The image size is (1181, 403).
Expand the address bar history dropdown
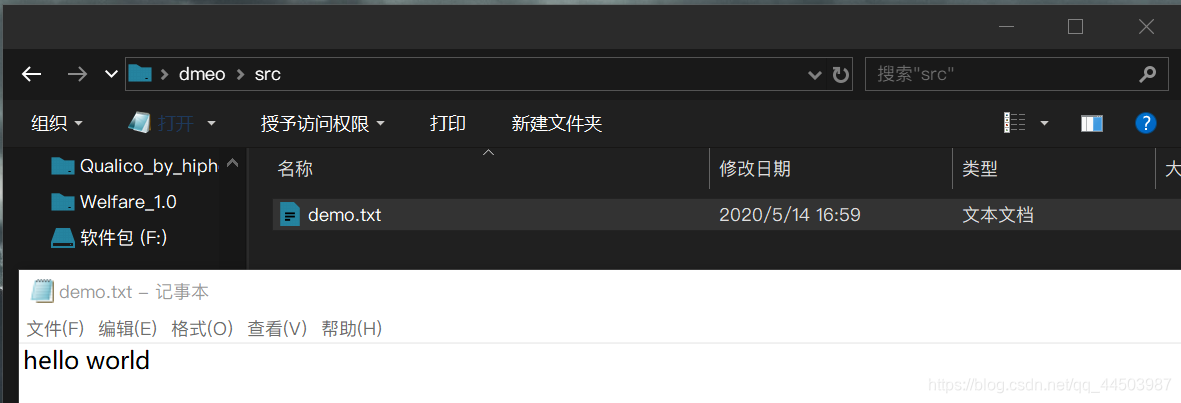[814, 75]
